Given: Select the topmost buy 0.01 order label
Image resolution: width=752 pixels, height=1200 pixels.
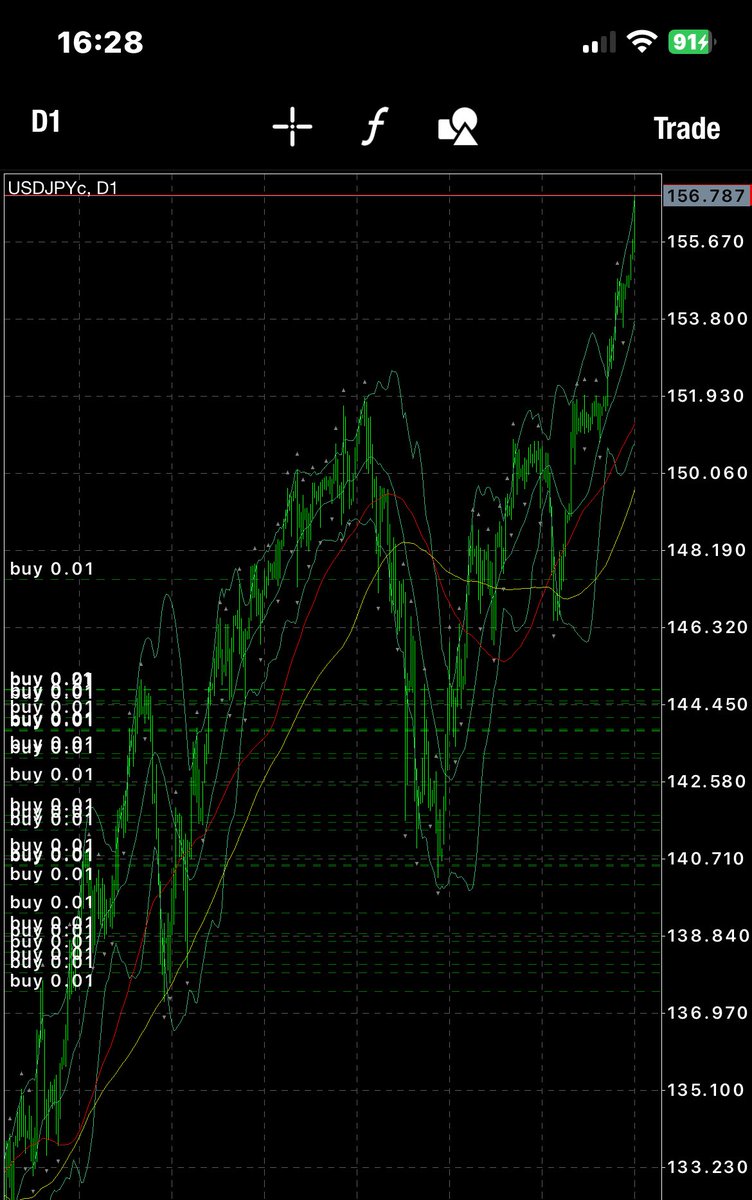Looking at the screenshot, I should coord(52,569).
